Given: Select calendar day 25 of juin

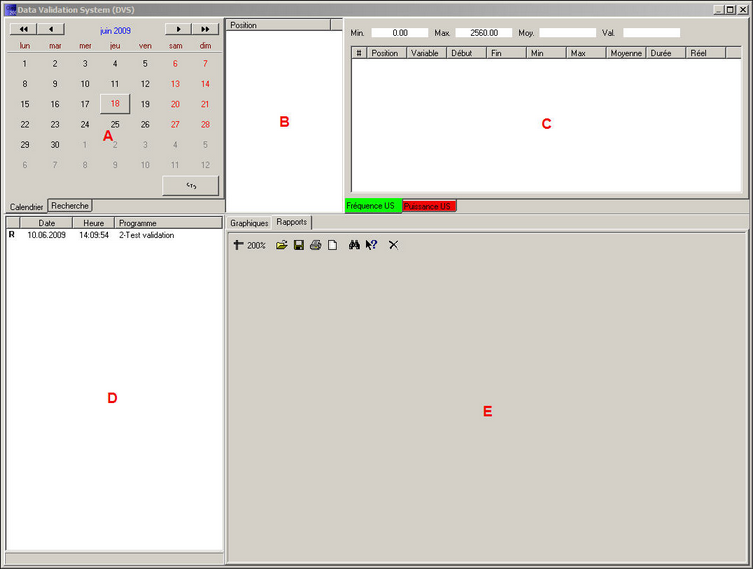Looking at the screenshot, I should coord(115,124).
